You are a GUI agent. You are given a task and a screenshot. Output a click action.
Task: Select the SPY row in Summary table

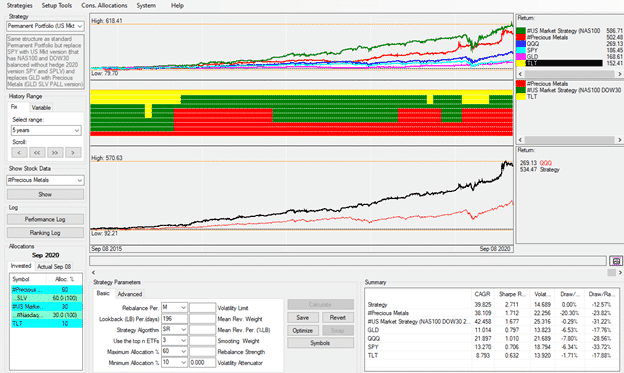(491, 347)
